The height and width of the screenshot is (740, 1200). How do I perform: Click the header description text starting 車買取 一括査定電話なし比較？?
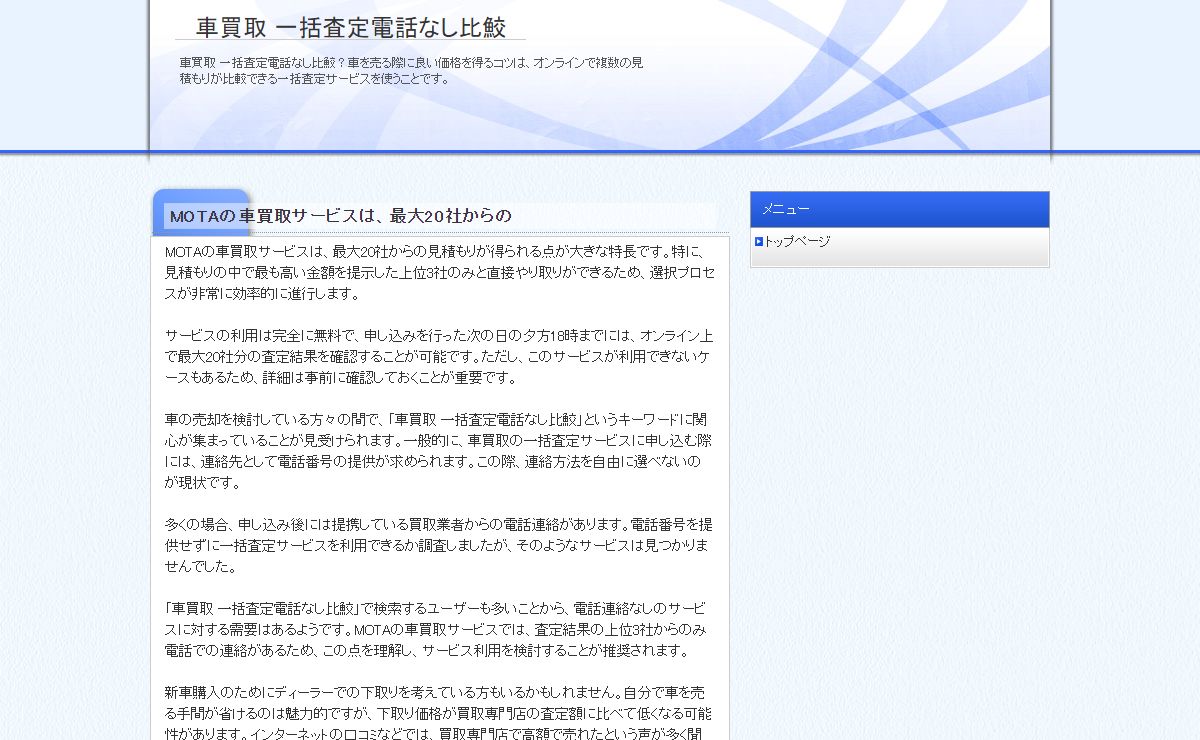click(x=411, y=70)
